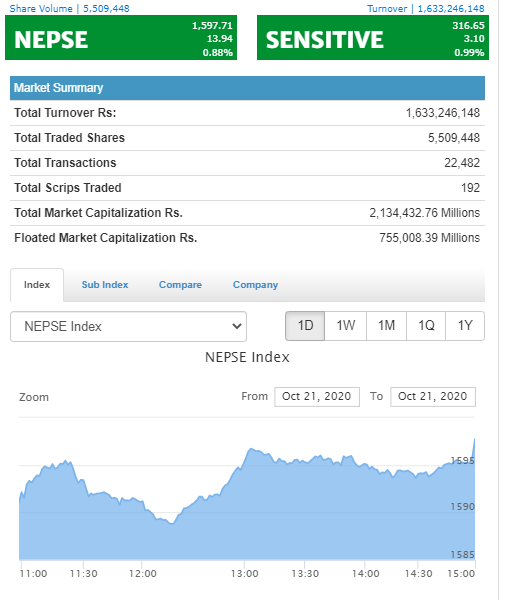The height and width of the screenshot is (600, 507).
Task: Click the 13:30 time axis label
Action: (305, 574)
